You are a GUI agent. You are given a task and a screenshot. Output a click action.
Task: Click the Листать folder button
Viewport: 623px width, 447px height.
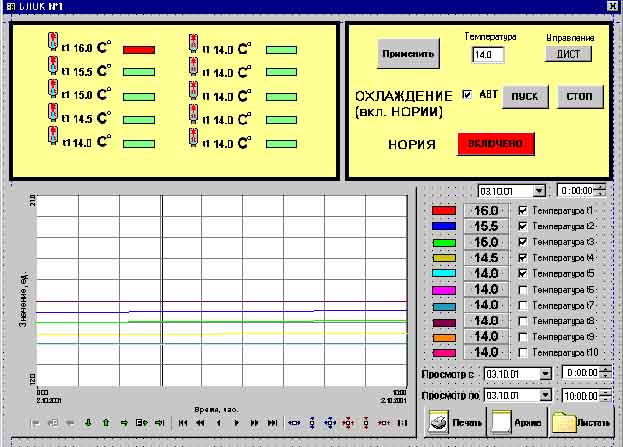click(581, 423)
